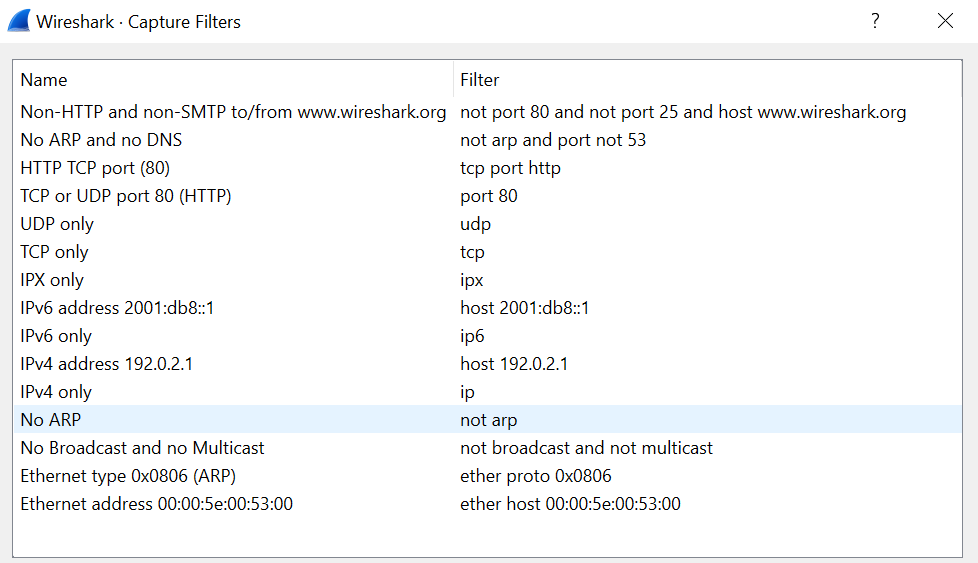The width and height of the screenshot is (978, 563).
Task: Pick the 'TCP only' capture filter
Action: (55, 252)
